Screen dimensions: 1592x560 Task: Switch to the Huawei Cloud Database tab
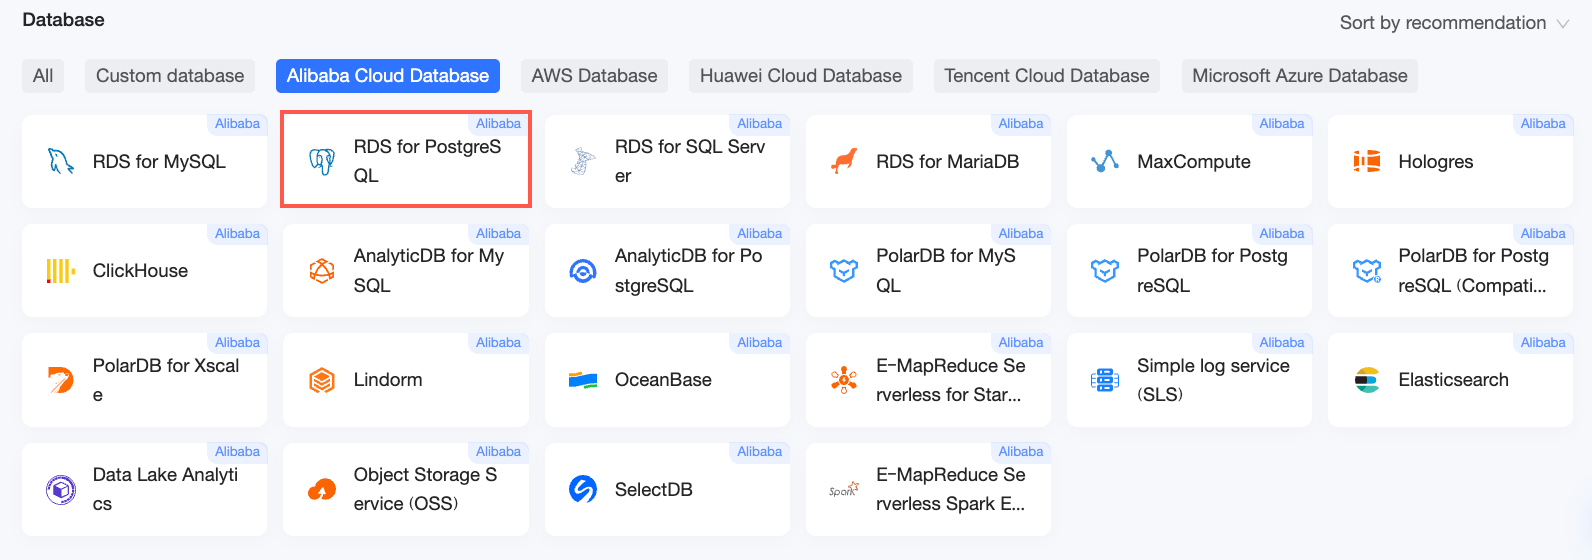click(801, 76)
